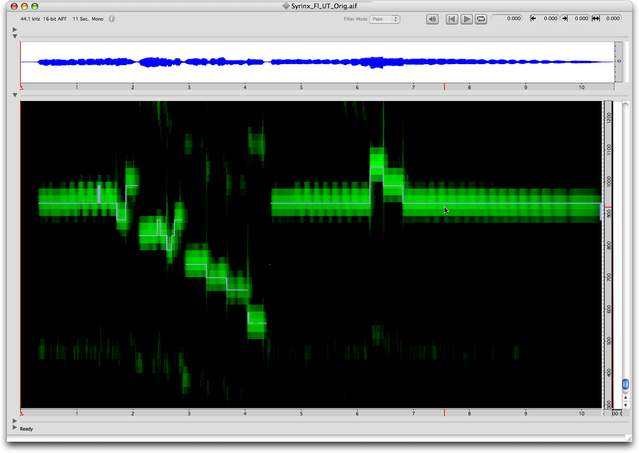Click the current time position field
The image size is (639, 453).
[x=512, y=19]
